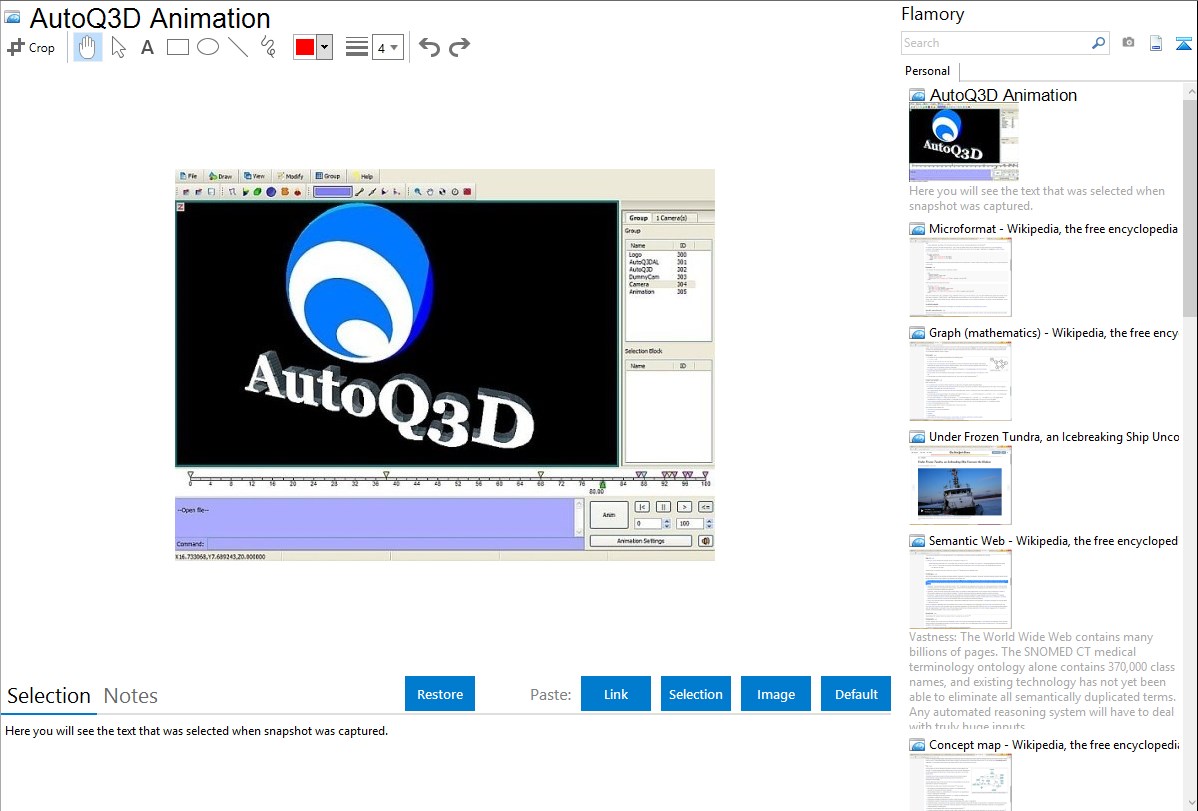Click the Anim button in the snapshot
Screen dimensions: 1198x811
pos(609,514)
